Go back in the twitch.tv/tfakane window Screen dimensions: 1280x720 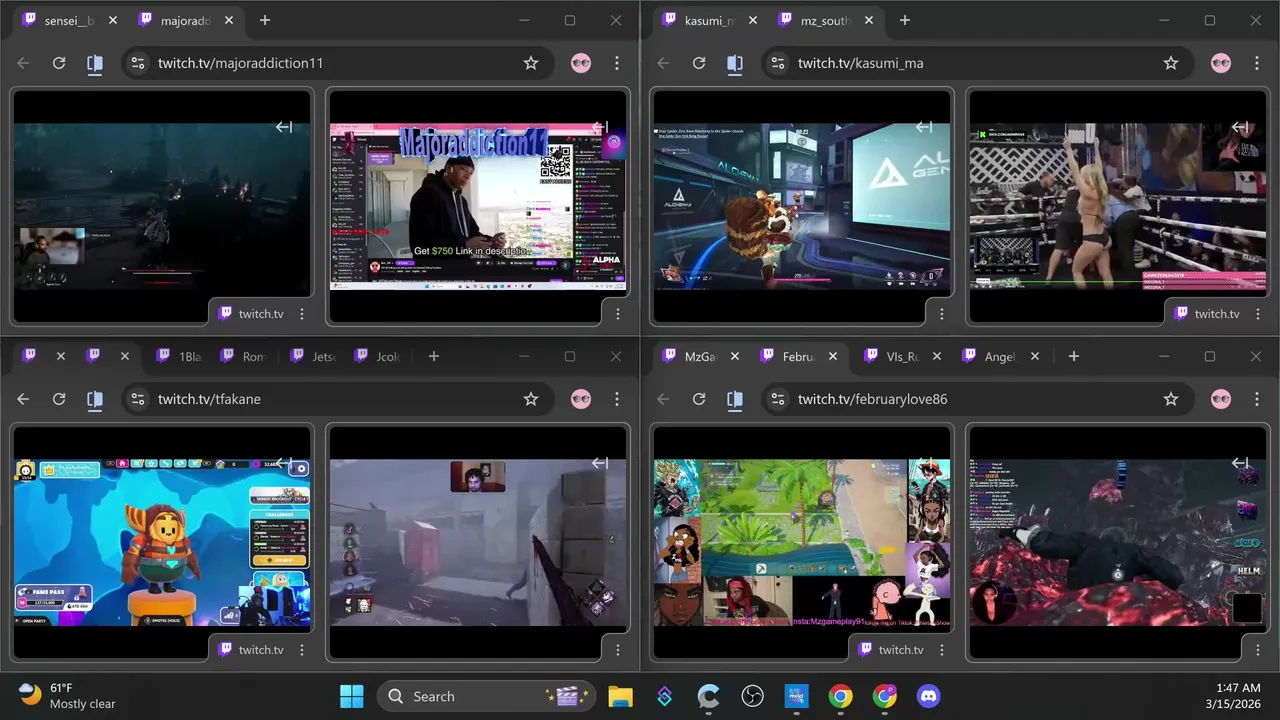23,399
